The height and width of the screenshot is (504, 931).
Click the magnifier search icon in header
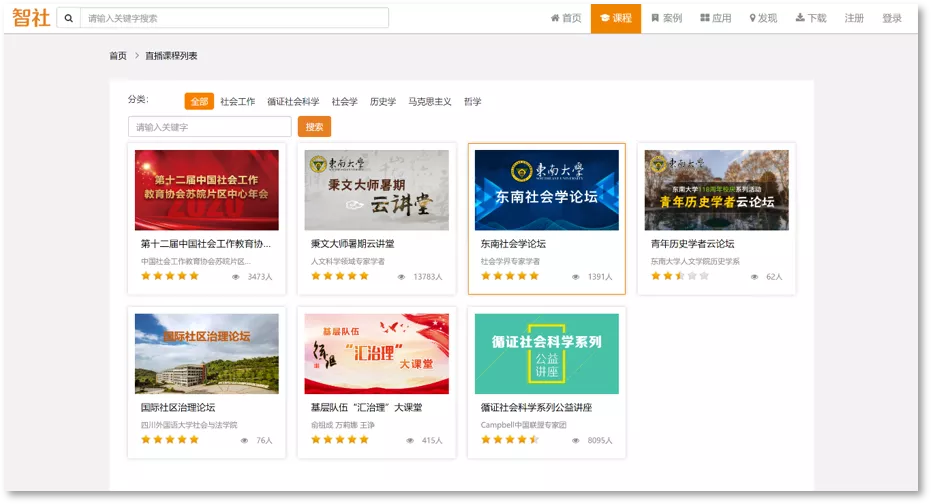pos(69,18)
